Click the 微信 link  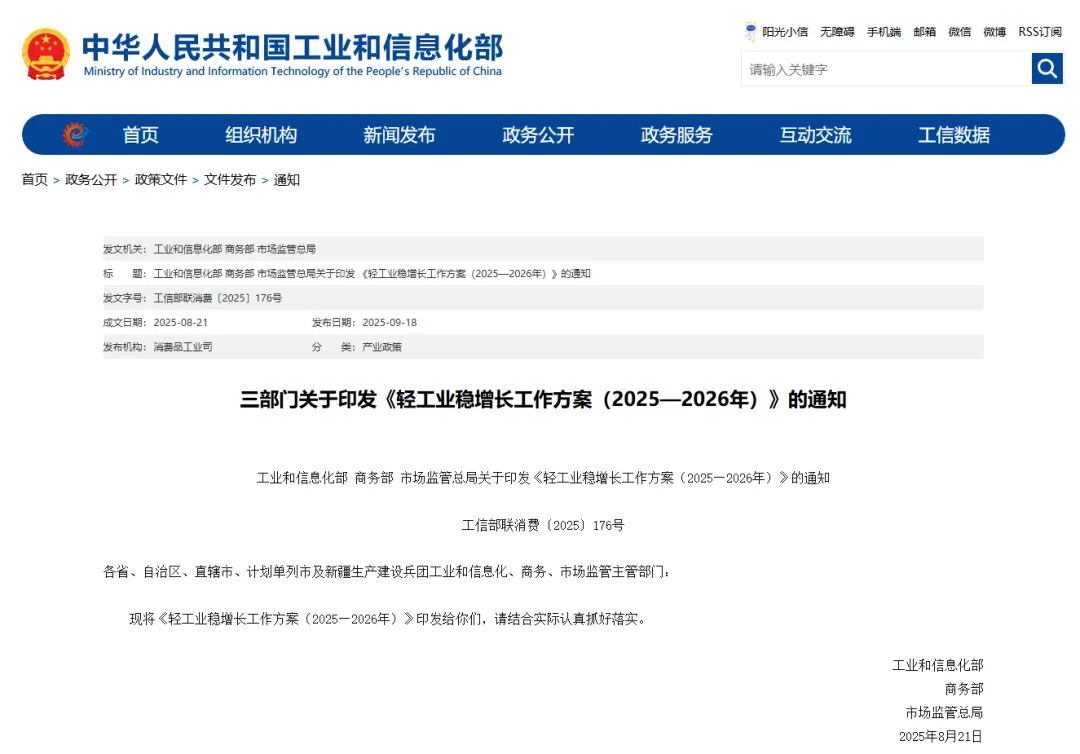point(959,32)
